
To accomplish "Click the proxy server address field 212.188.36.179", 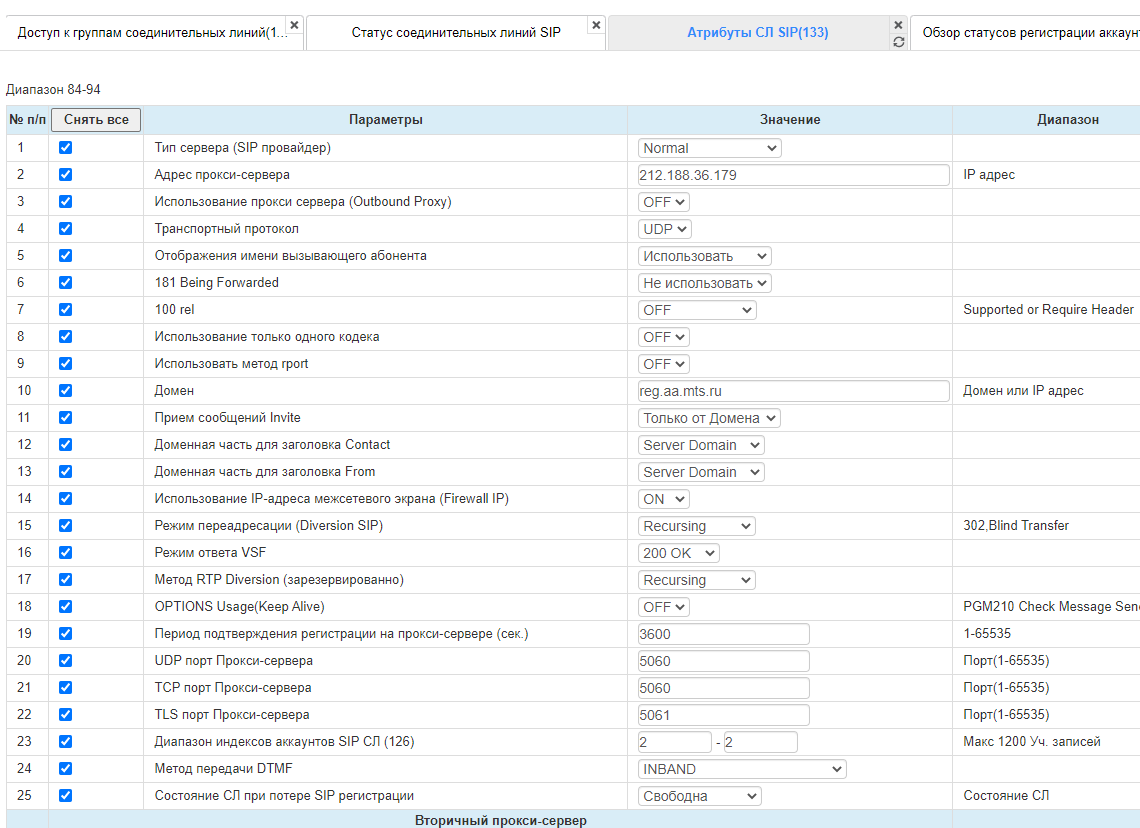I will (793, 175).
